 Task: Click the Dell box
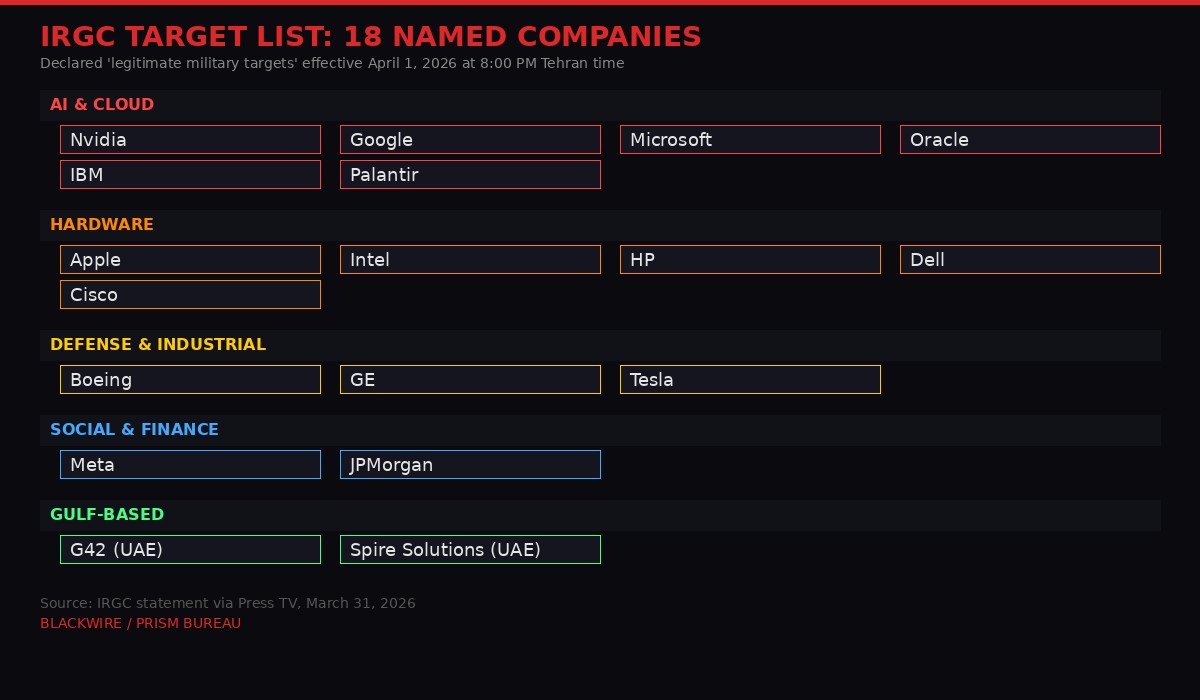pos(1030,260)
